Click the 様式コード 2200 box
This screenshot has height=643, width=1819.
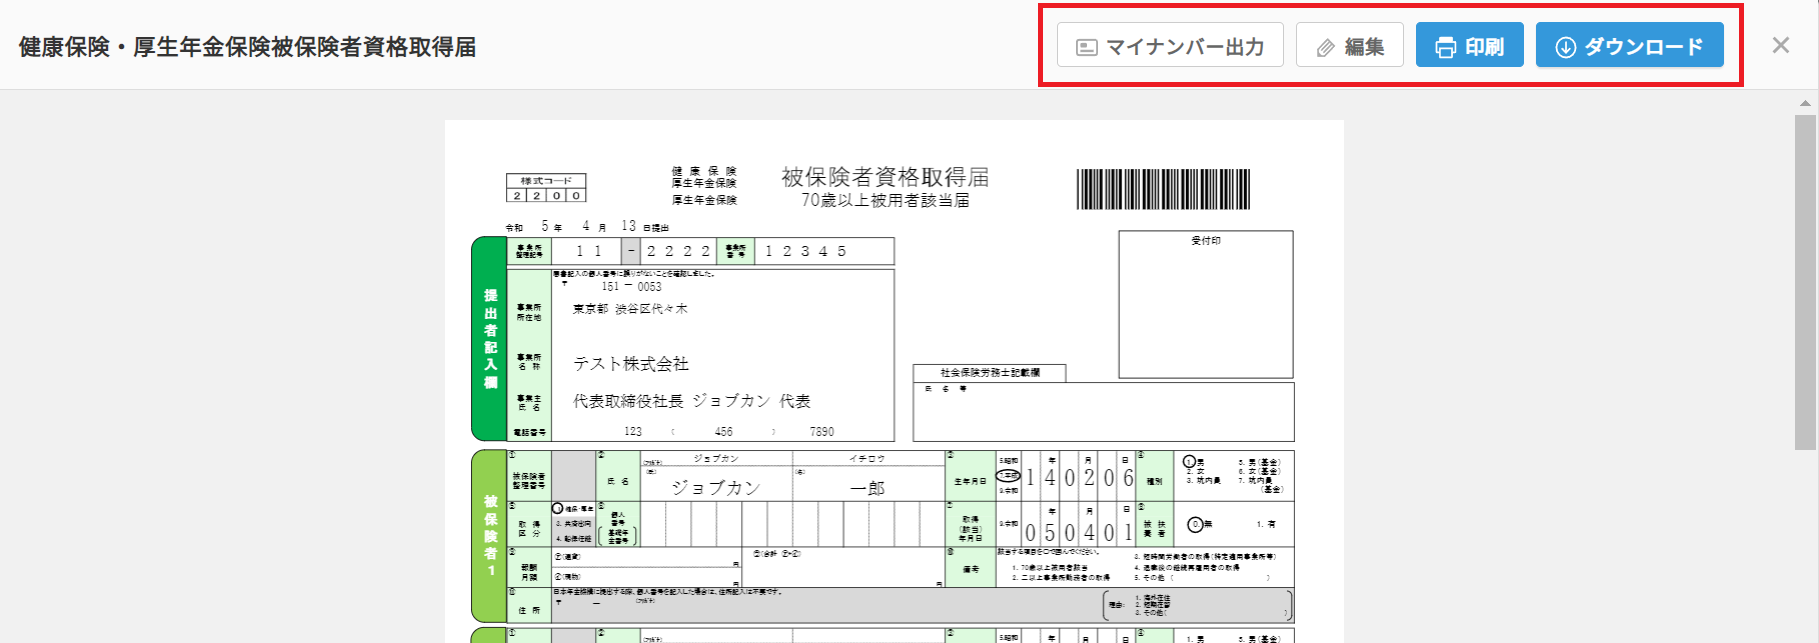point(545,188)
